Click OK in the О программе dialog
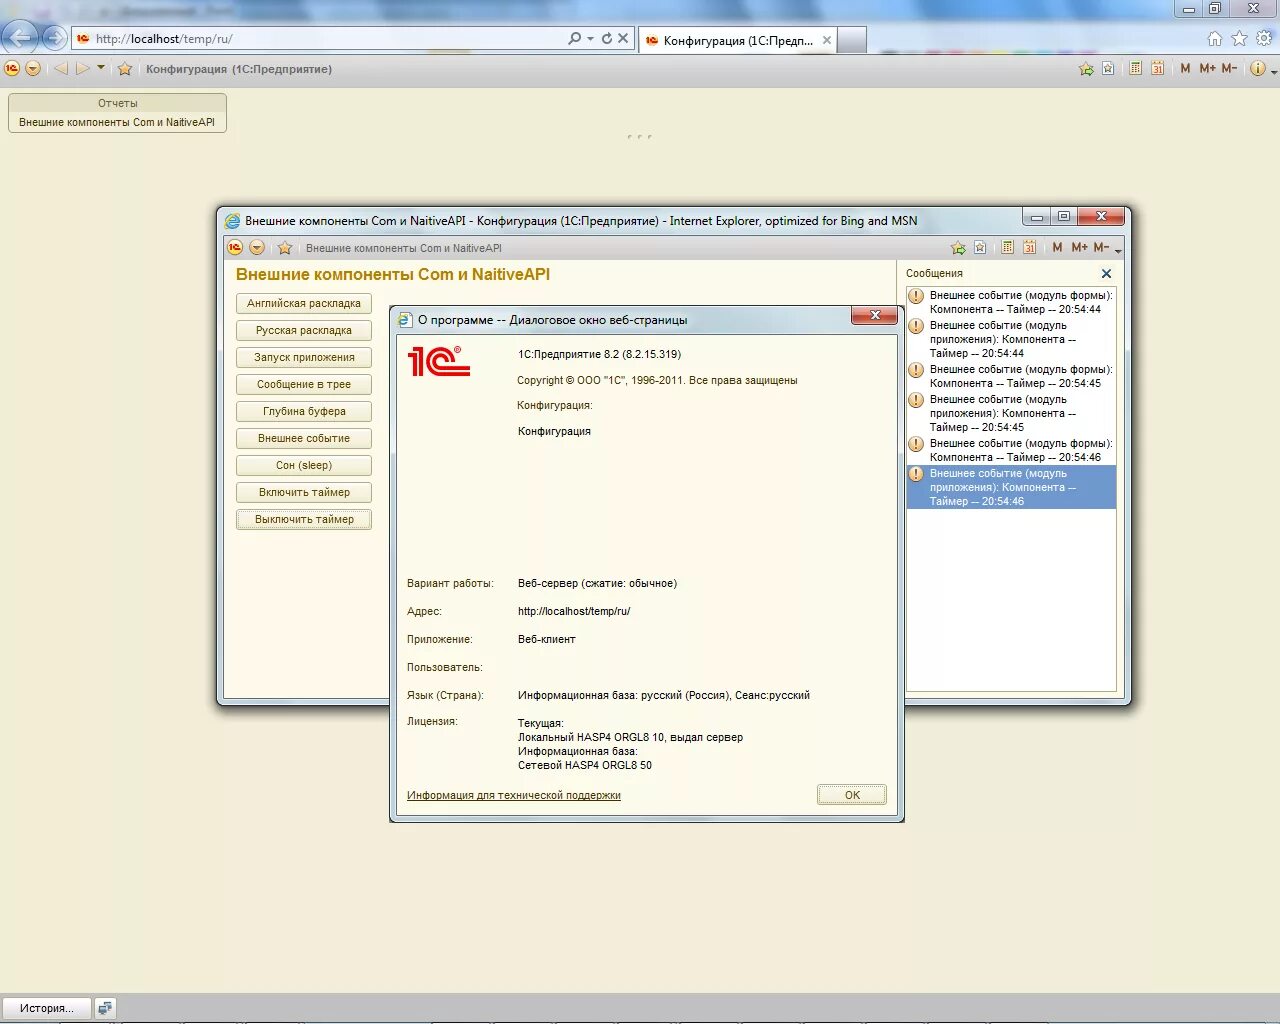The height and width of the screenshot is (1024, 1280). point(852,795)
